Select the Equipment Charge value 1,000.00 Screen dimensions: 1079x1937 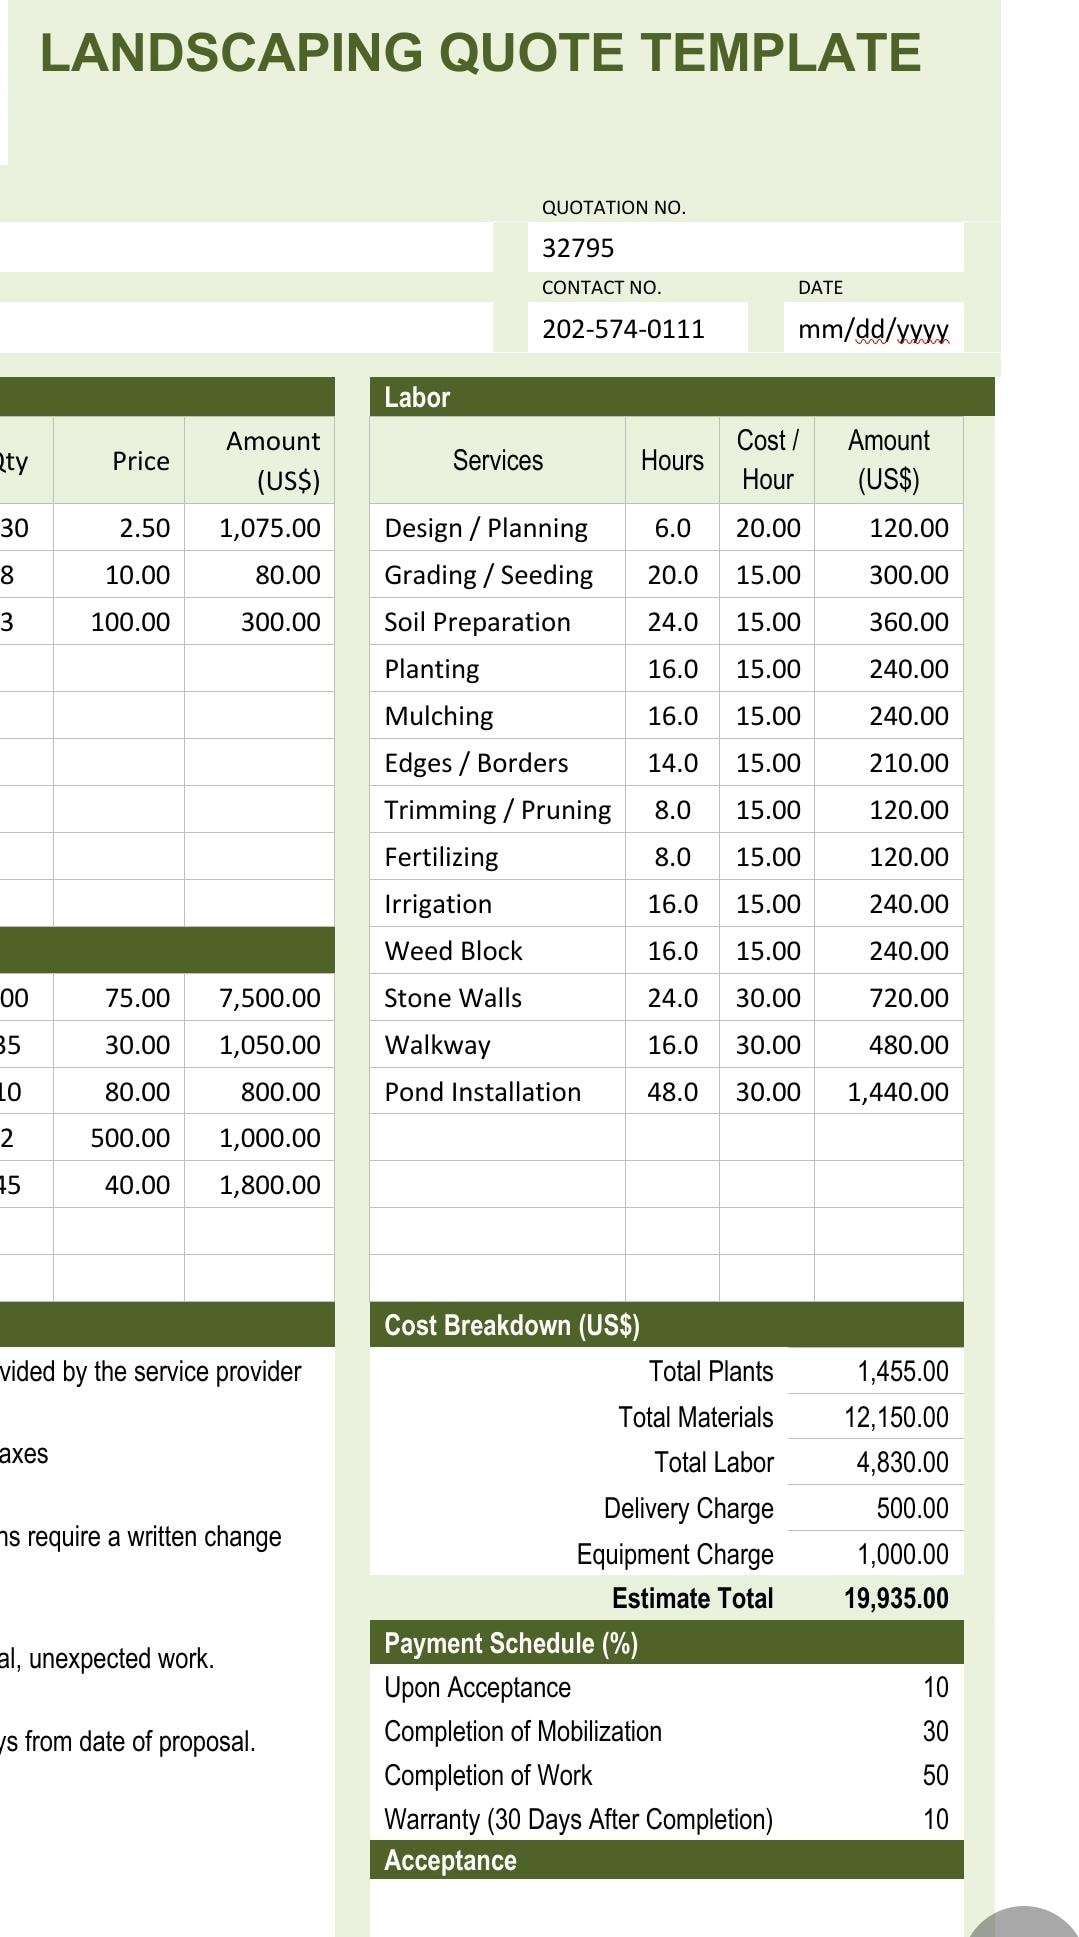pos(876,1554)
